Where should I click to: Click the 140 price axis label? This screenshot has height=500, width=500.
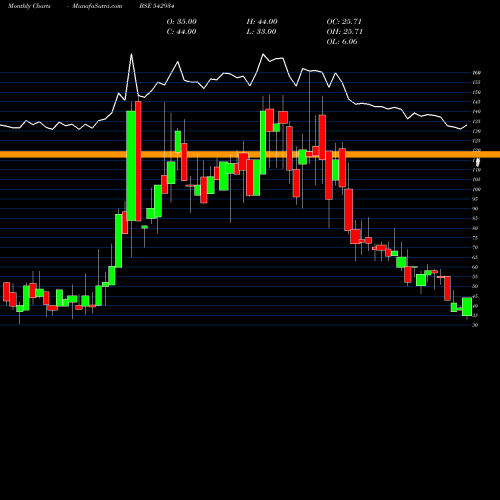point(477,112)
